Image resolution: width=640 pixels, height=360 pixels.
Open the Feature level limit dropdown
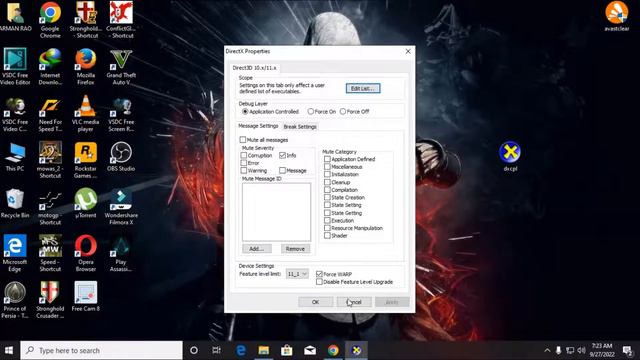point(297,274)
